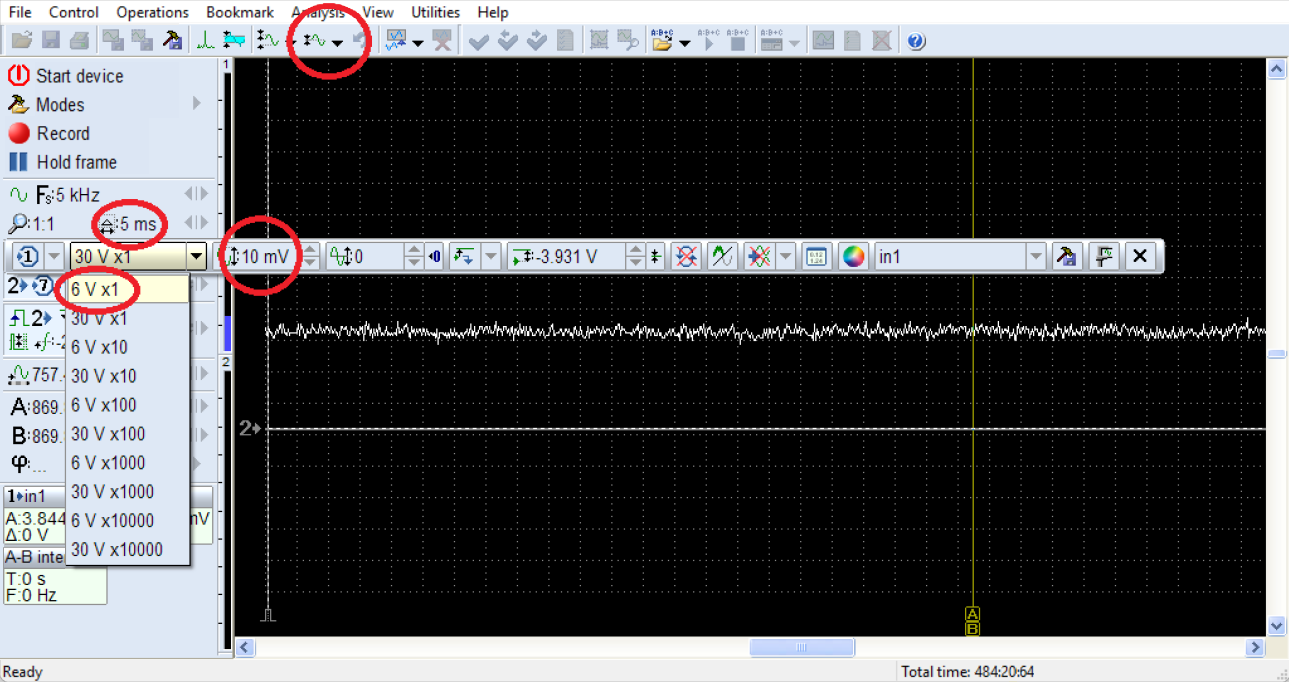Click the 1:1 zoom magnifier setting
This screenshot has height=682, width=1289.
click(32, 224)
